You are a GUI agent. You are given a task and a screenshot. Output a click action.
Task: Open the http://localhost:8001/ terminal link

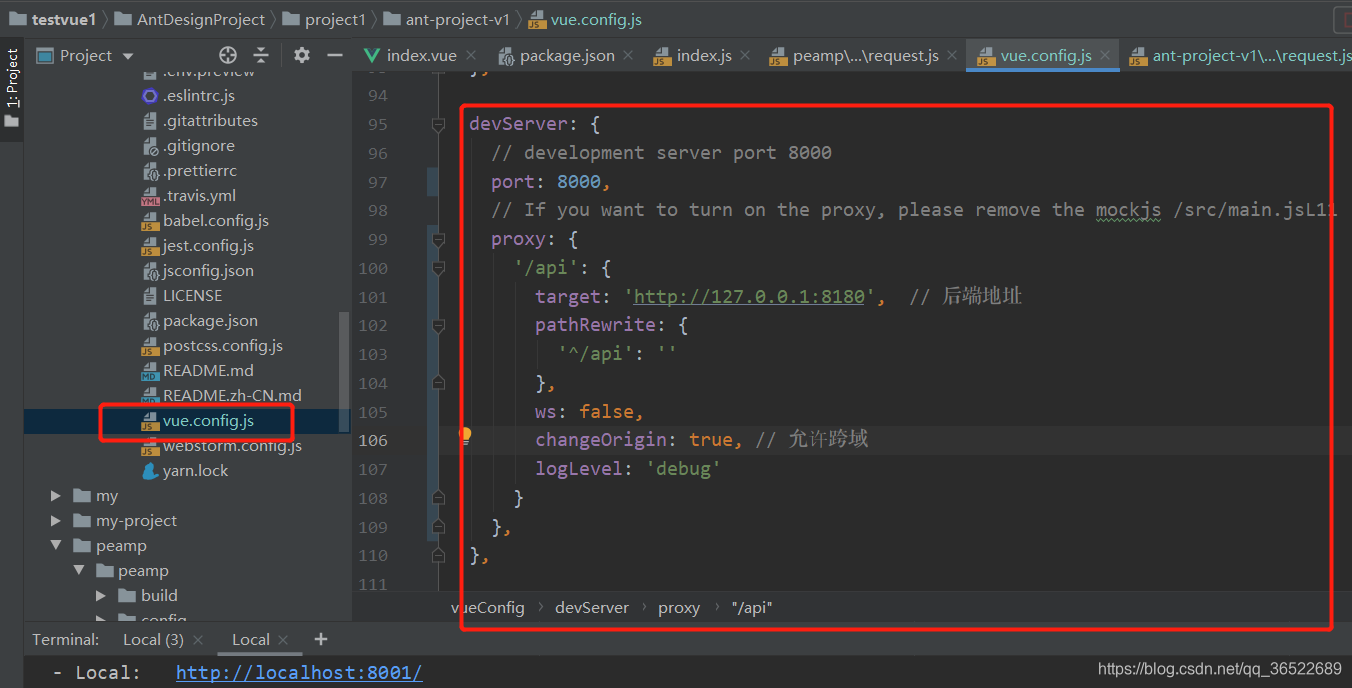tap(299, 673)
